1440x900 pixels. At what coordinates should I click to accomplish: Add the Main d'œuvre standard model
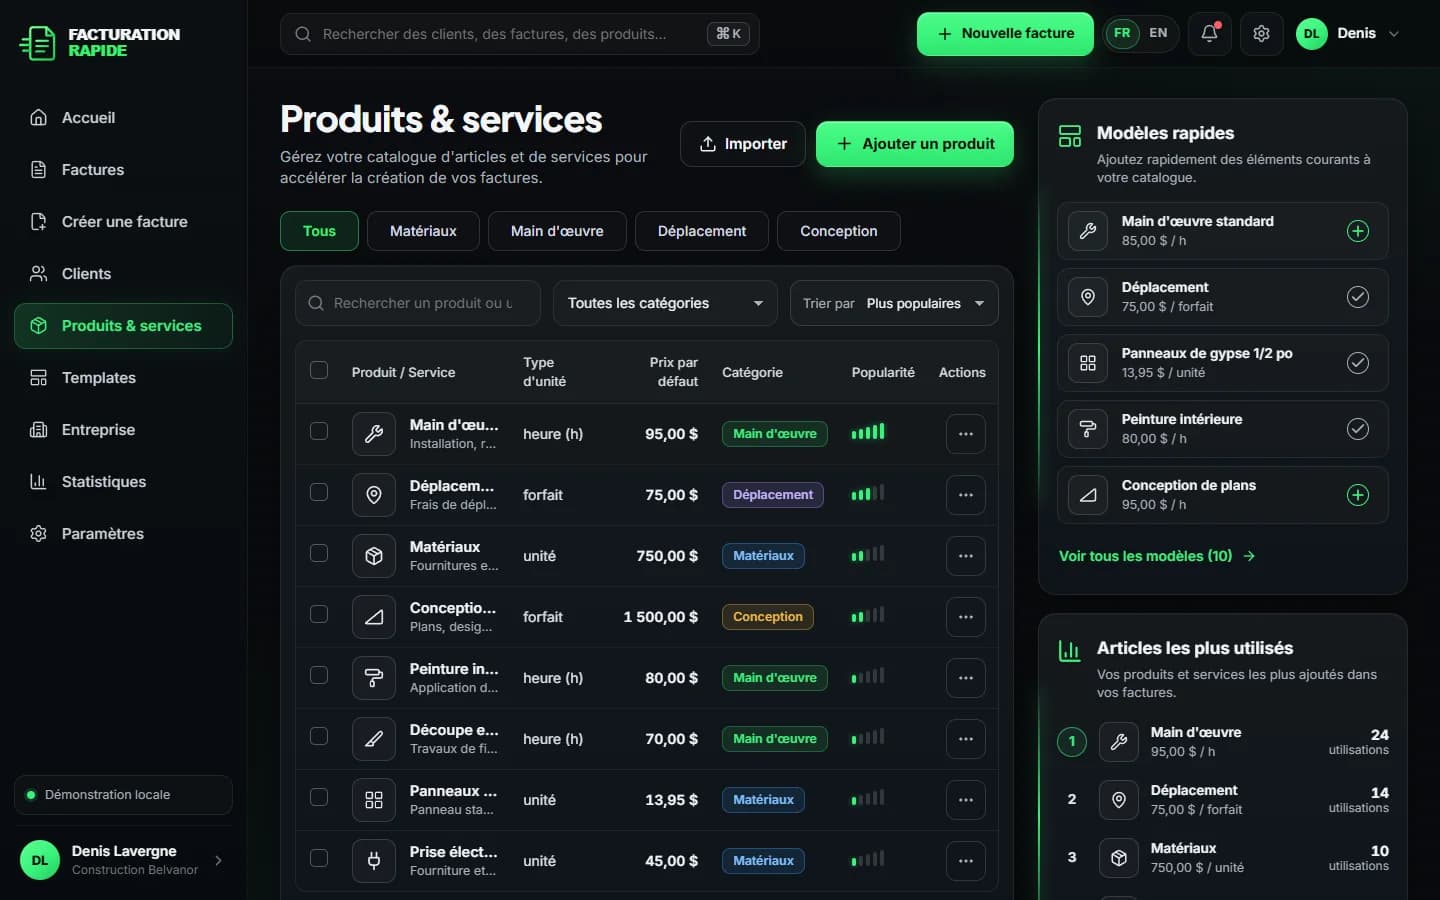pyautogui.click(x=1357, y=231)
